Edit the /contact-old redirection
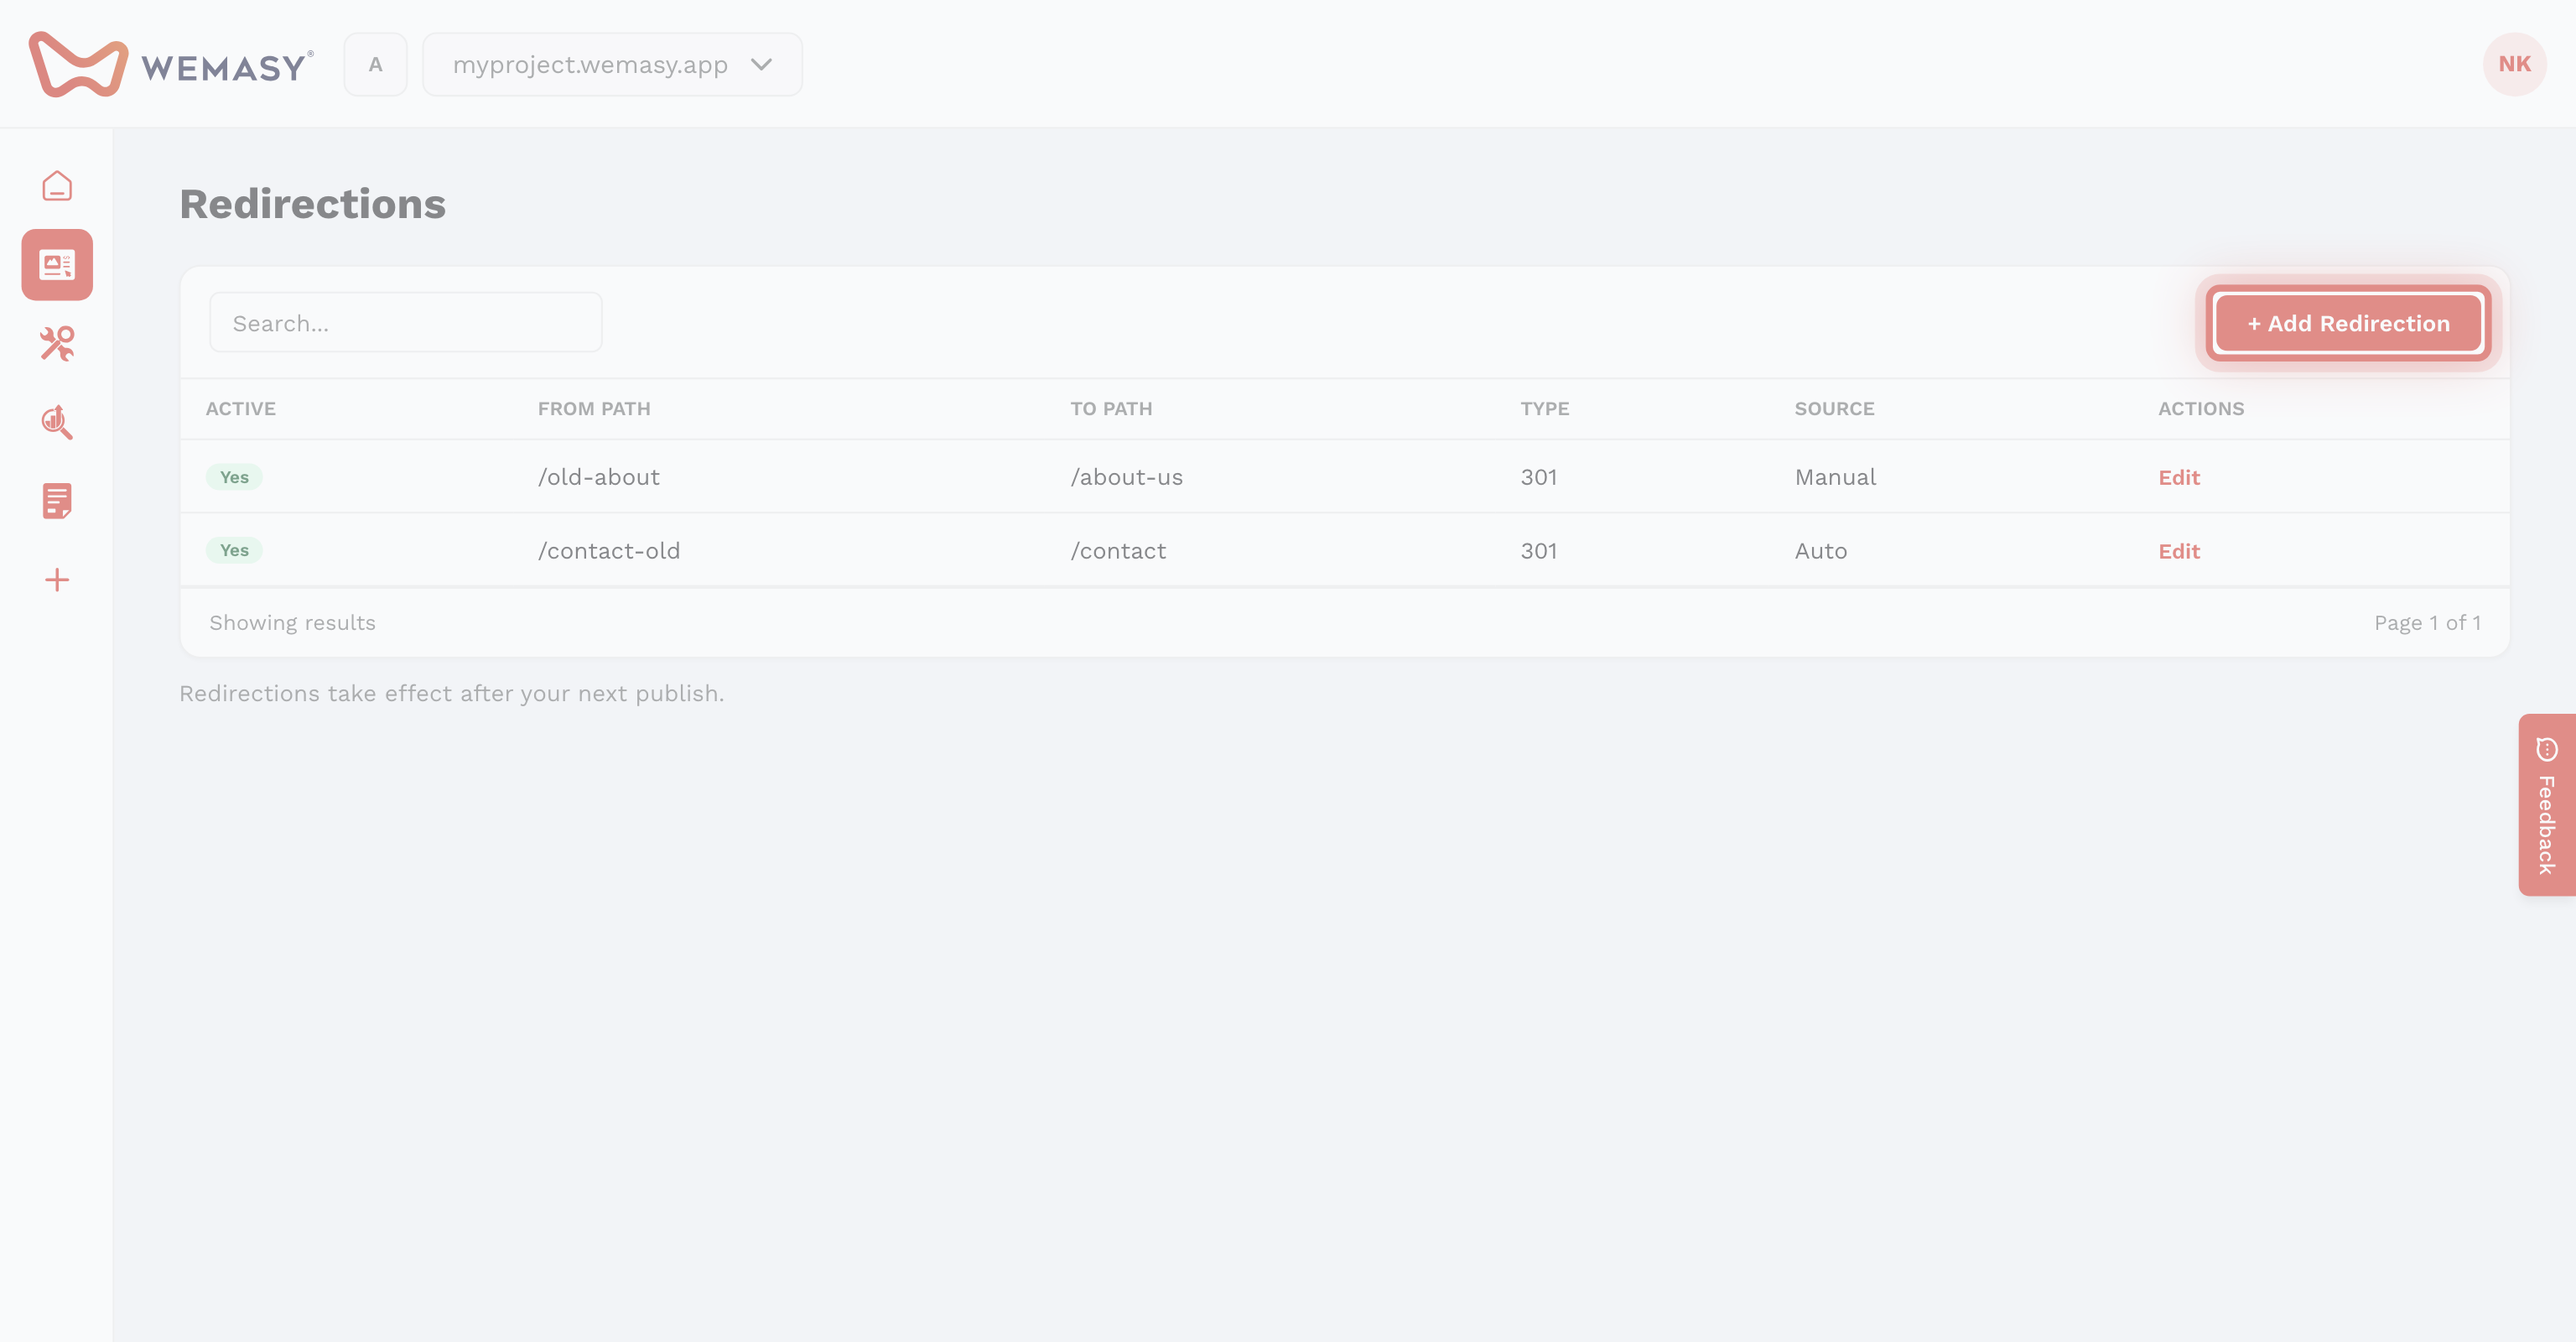 [x=2179, y=551]
